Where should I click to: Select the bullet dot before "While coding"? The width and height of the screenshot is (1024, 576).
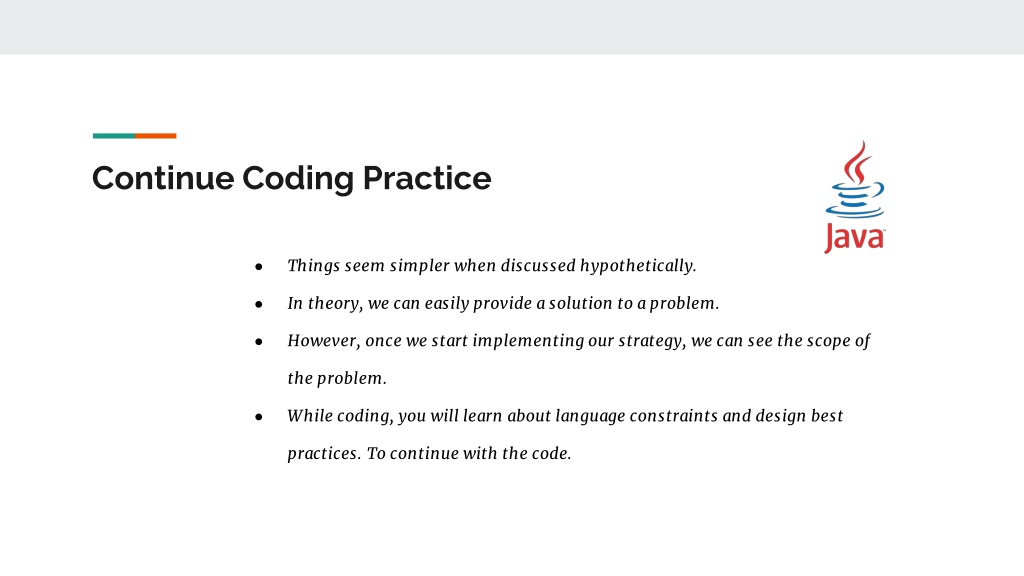(259, 417)
